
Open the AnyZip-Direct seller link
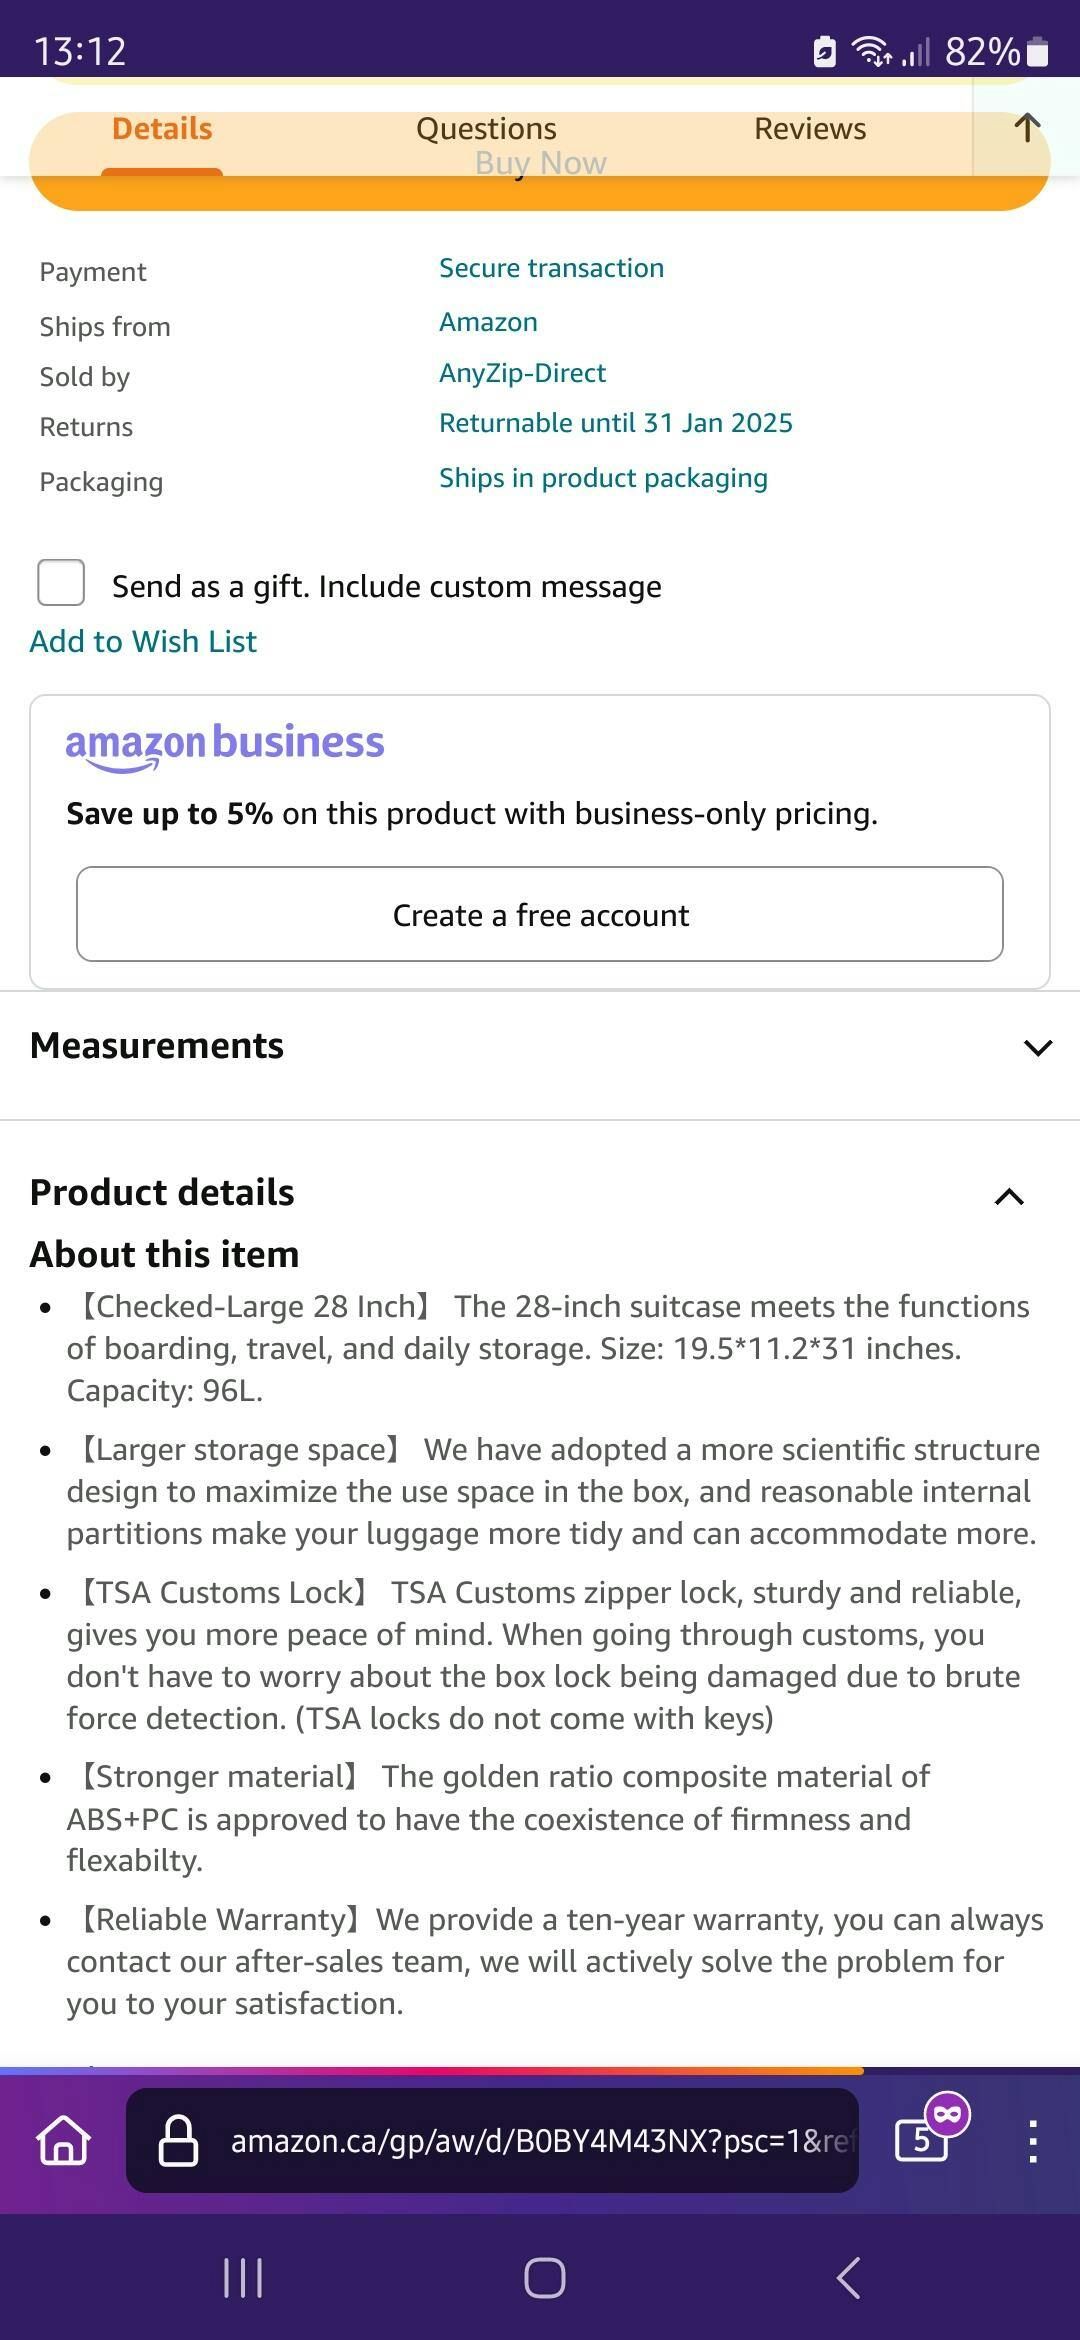click(522, 373)
